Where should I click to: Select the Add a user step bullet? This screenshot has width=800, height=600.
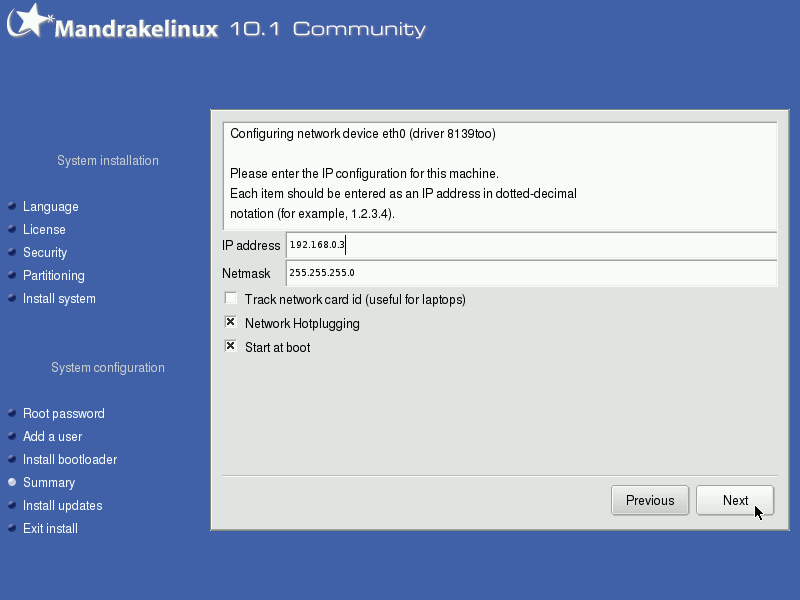[x=12, y=436]
